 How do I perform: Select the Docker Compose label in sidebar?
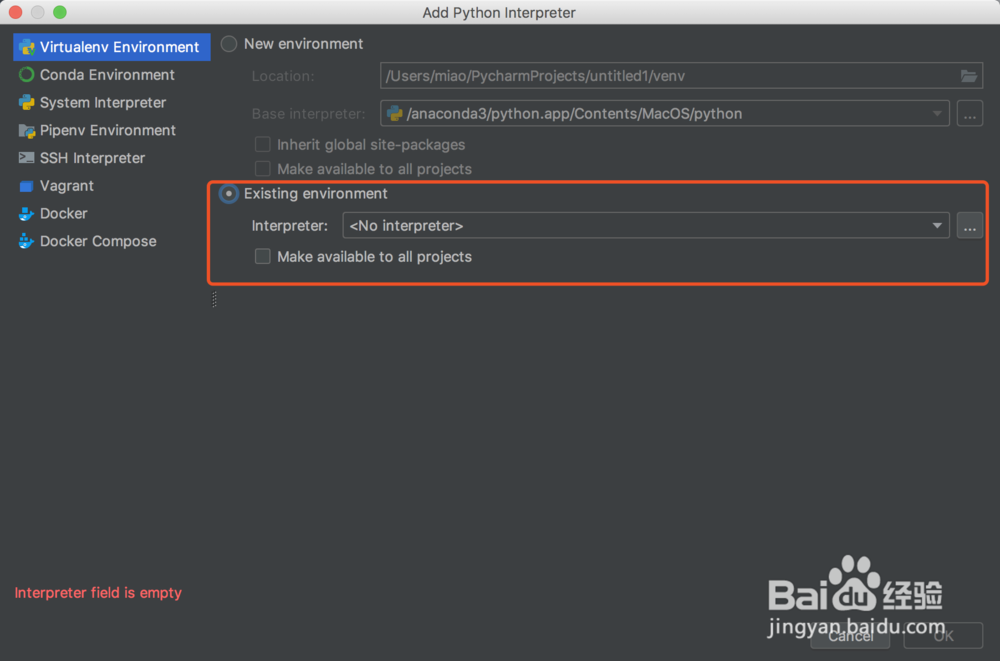point(98,241)
